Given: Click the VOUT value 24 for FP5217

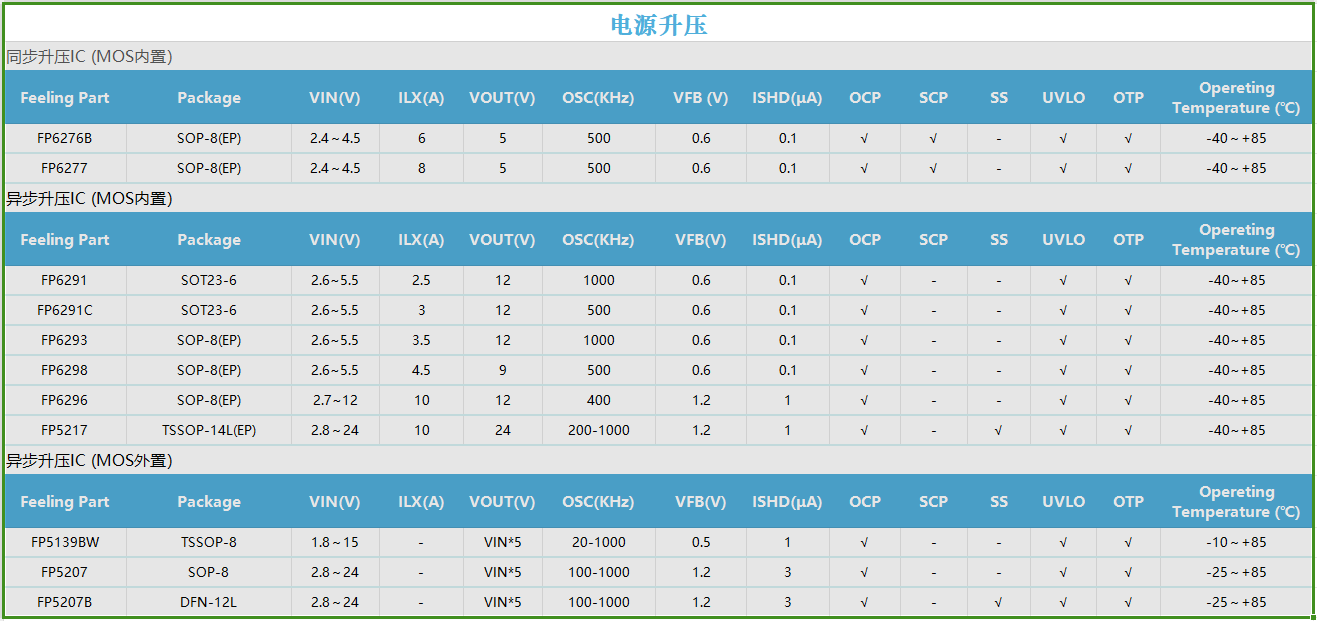Looking at the screenshot, I should pyautogui.click(x=503, y=430).
